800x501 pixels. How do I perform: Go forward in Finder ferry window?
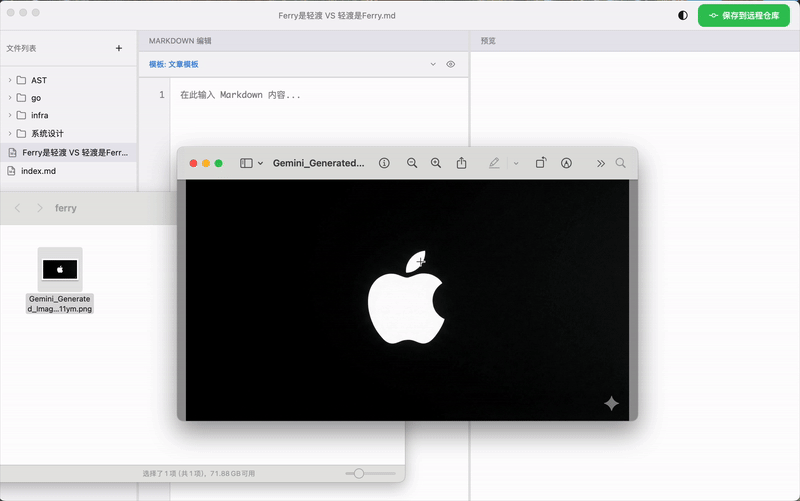(39, 208)
